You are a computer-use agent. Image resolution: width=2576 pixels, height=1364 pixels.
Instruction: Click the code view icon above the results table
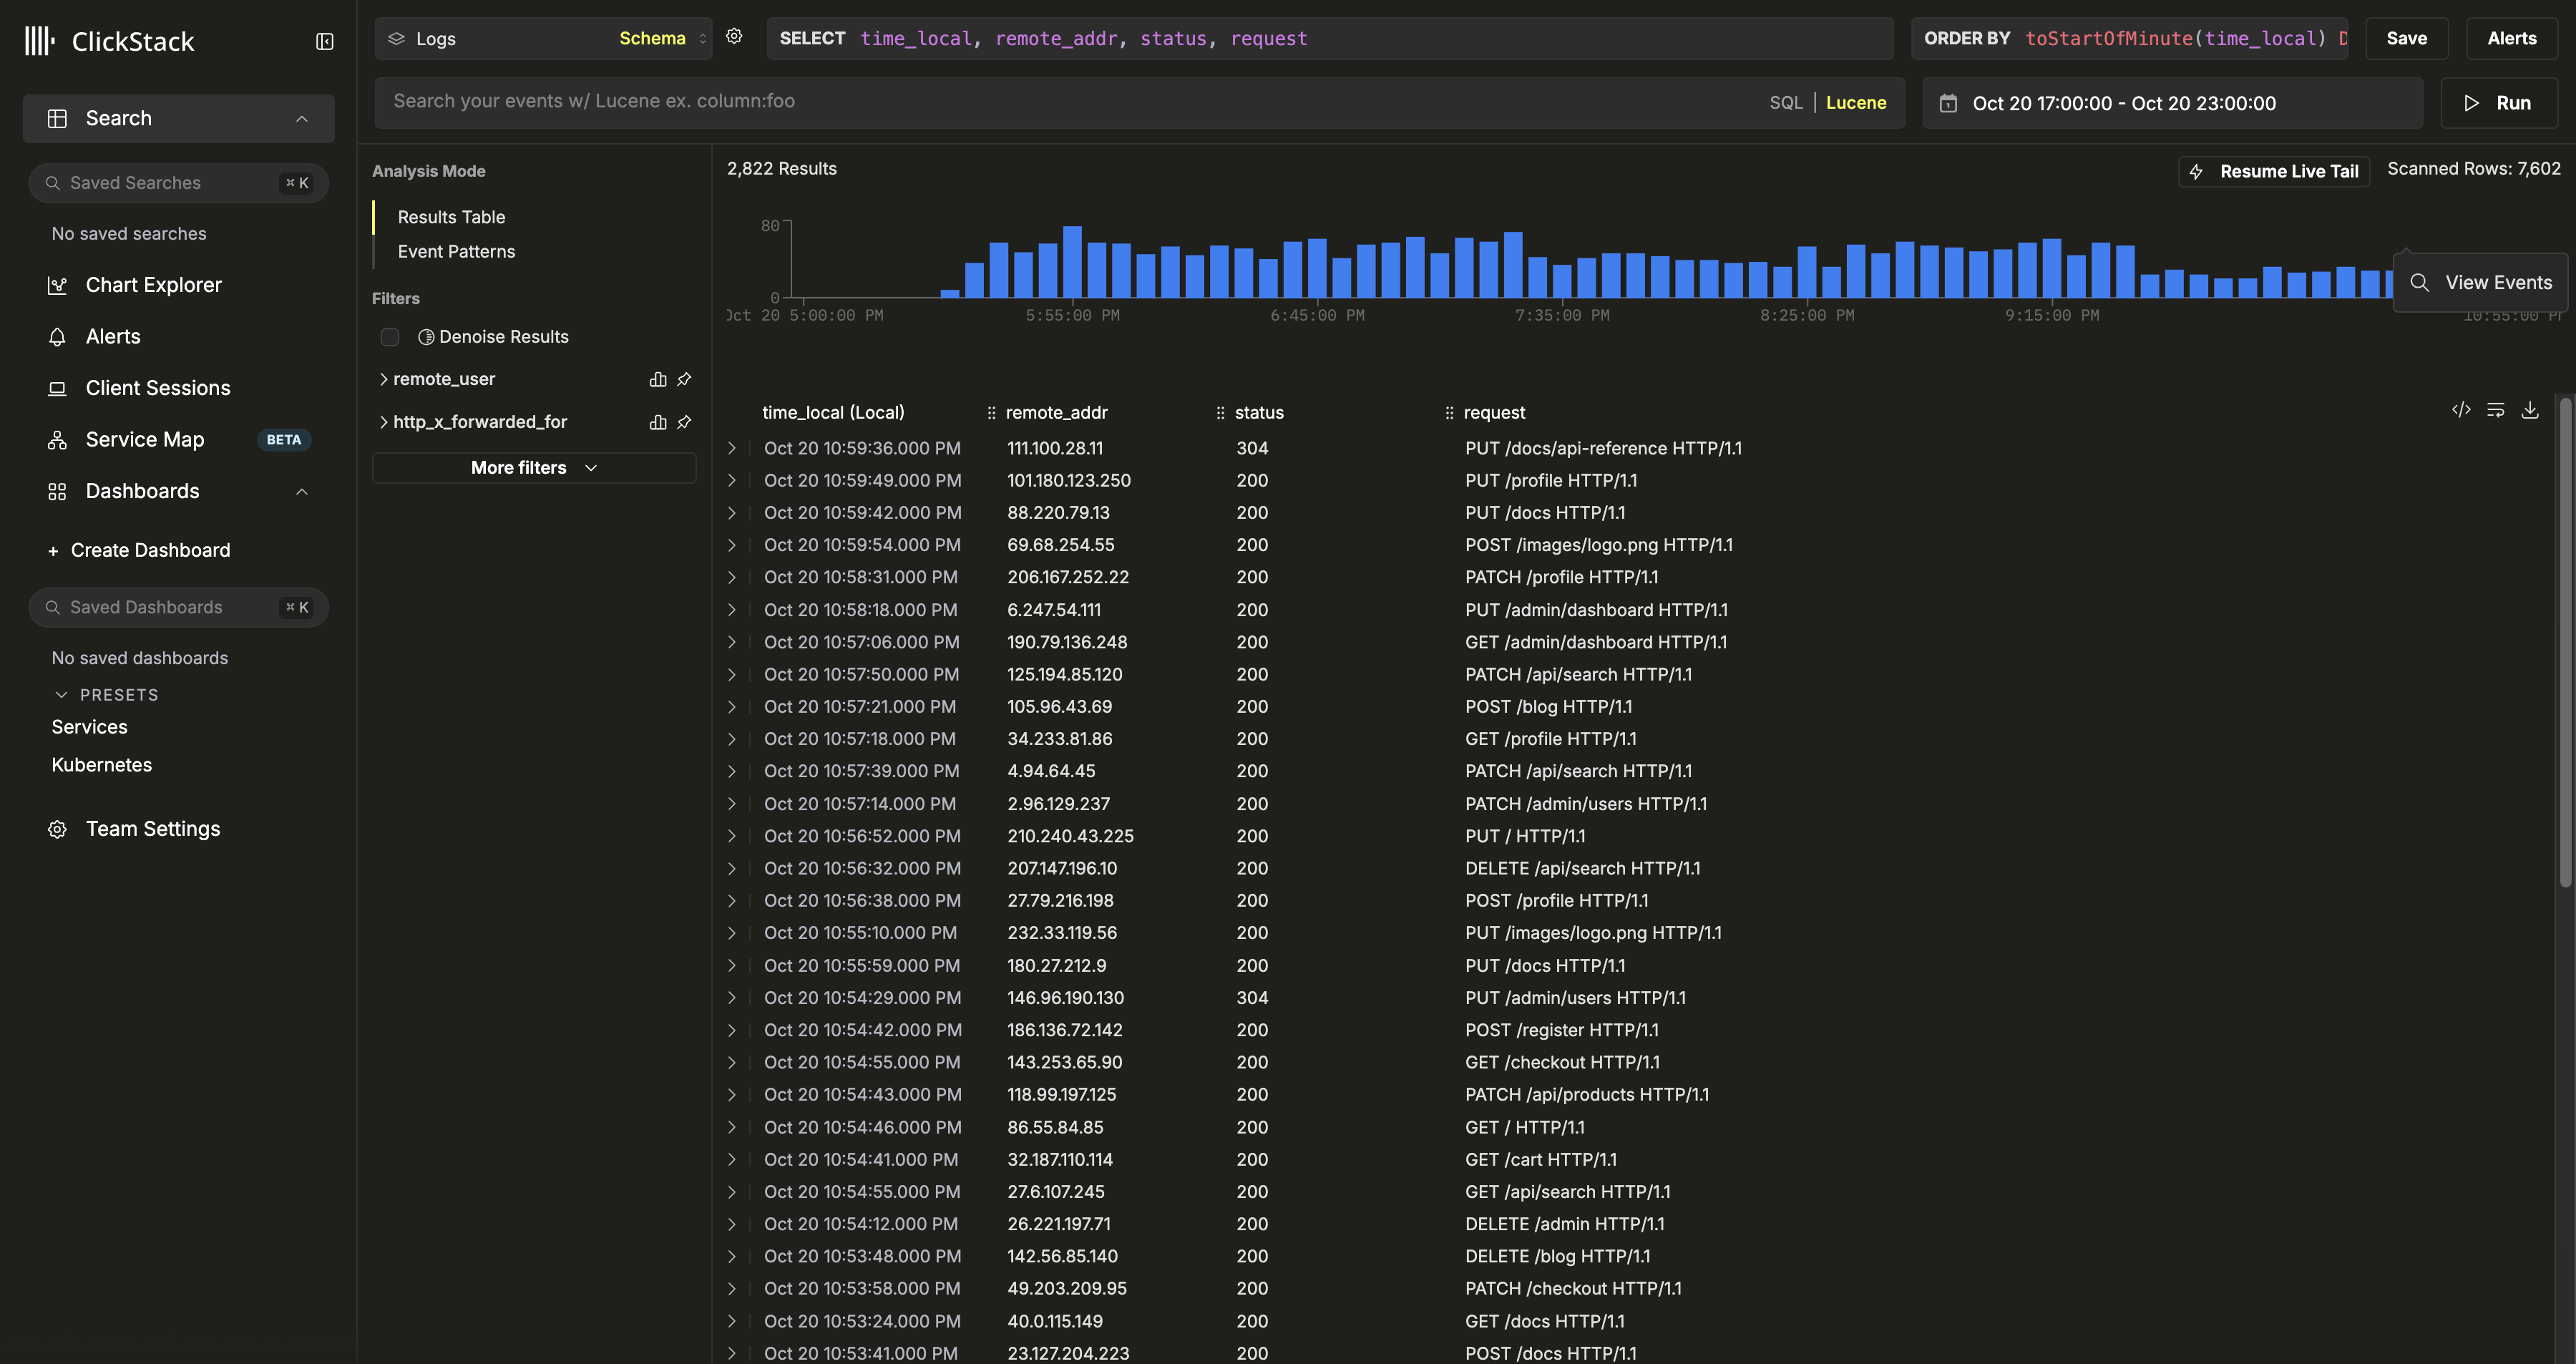coord(2462,410)
